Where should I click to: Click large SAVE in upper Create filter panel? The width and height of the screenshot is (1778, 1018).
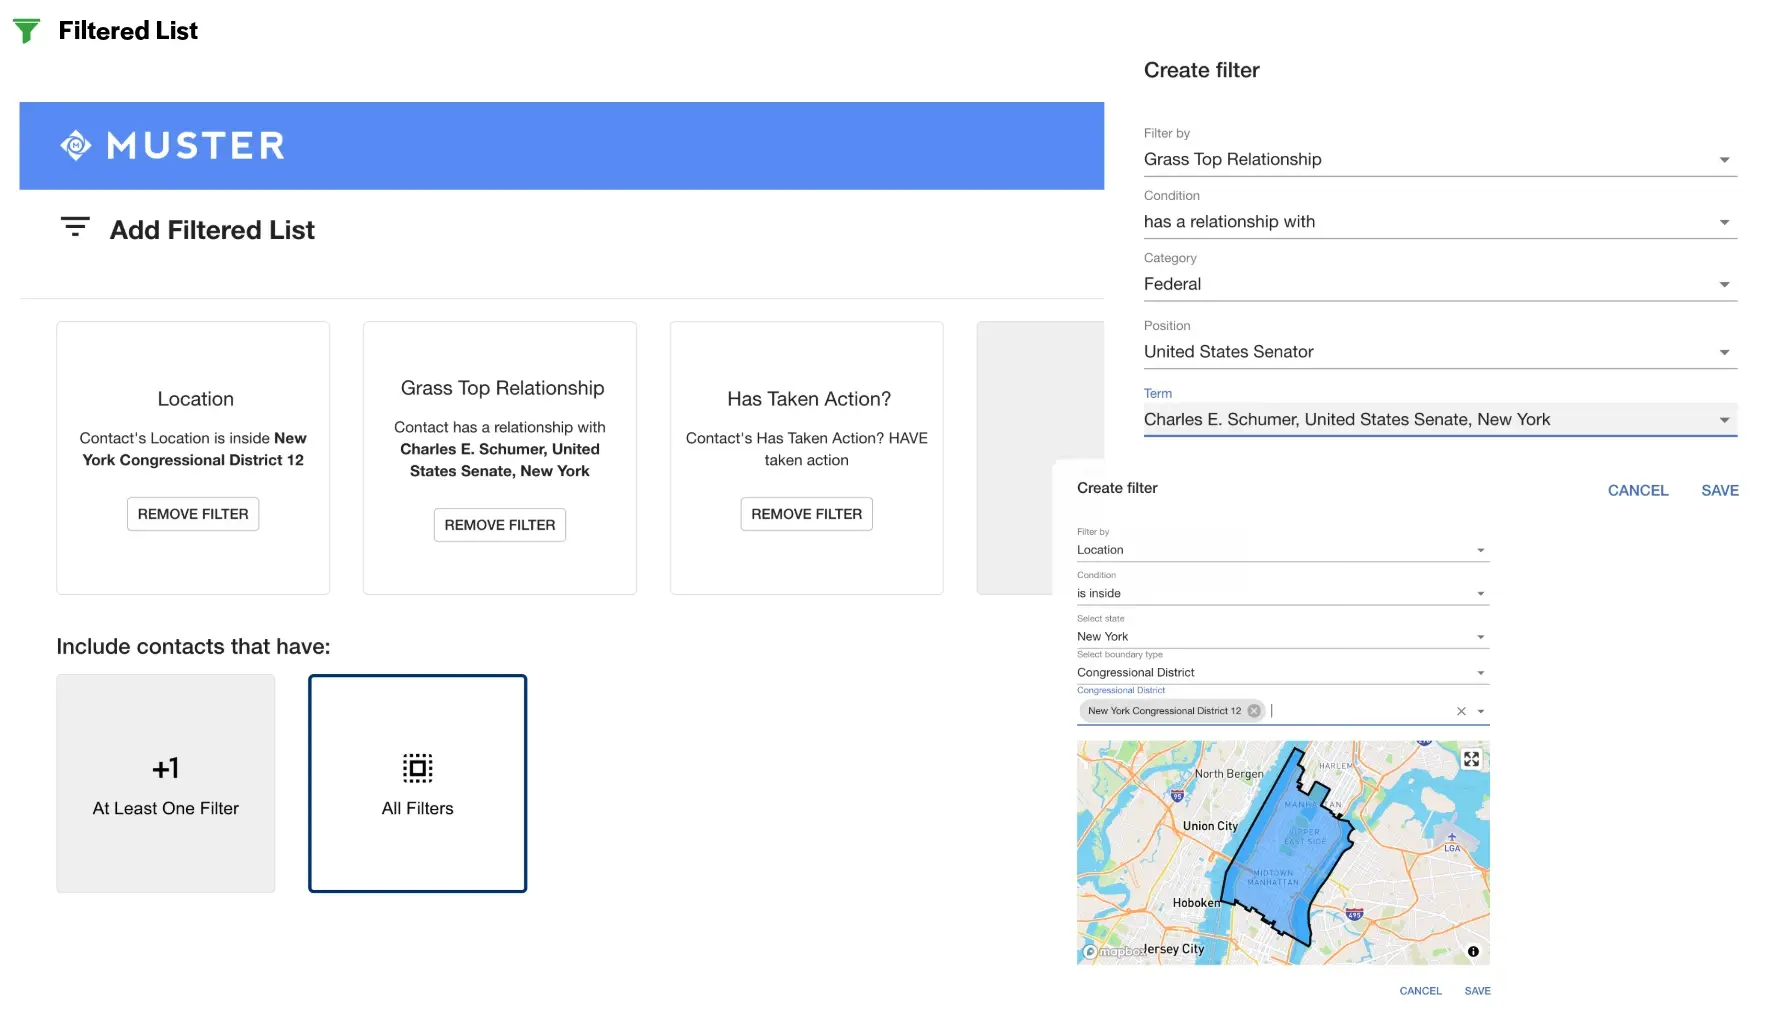point(1720,491)
